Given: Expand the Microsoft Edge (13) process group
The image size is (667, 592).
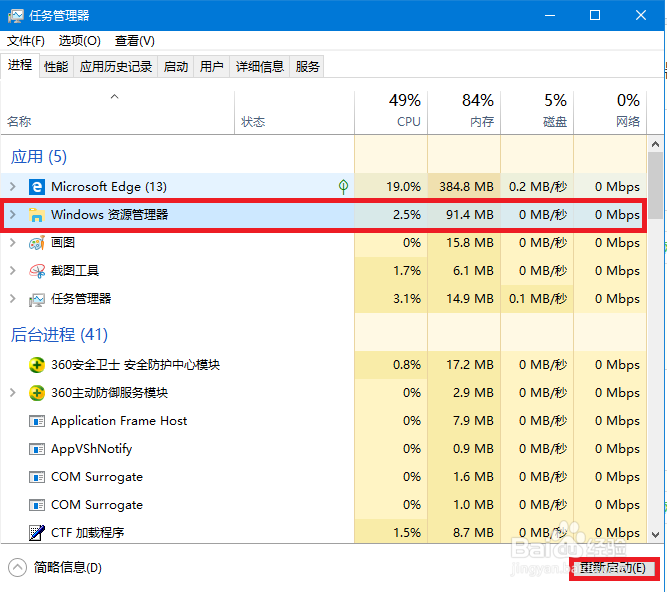Looking at the screenshot, I should pos(13,187).
